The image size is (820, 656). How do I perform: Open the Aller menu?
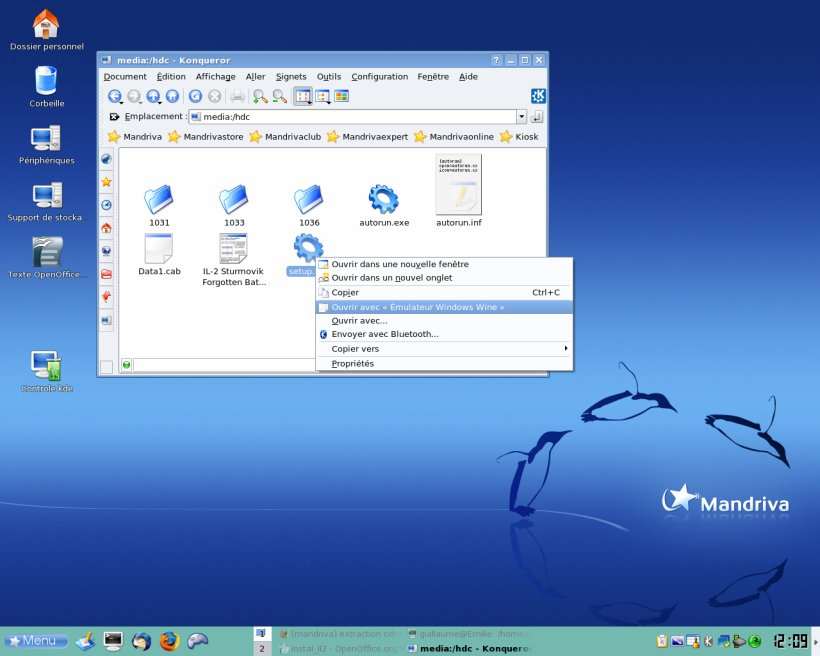(x=256, y=76)
